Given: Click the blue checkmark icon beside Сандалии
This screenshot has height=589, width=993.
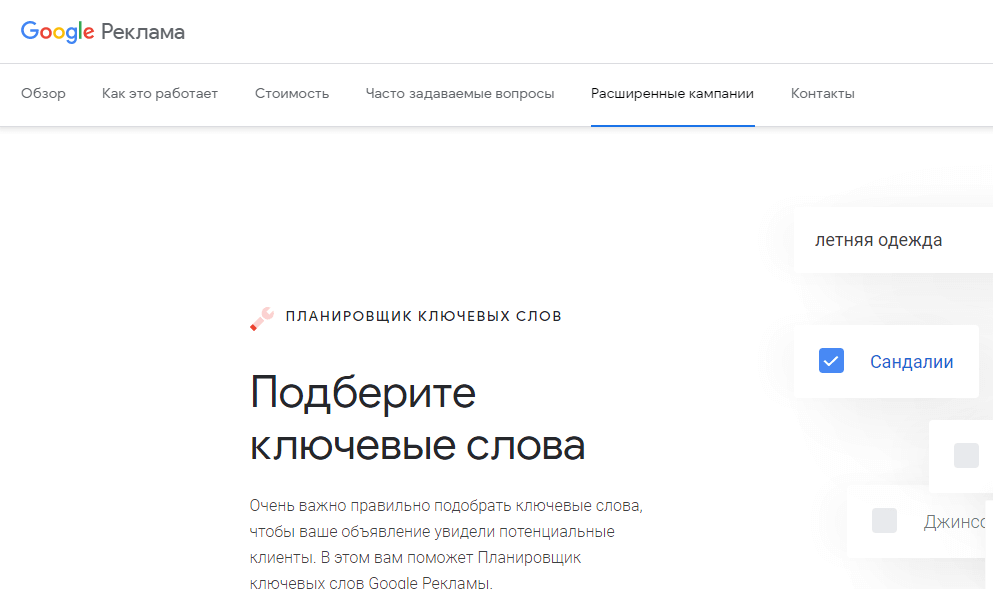Looking at the screenshot, I should pyautogui.click(x=831, y=360).
